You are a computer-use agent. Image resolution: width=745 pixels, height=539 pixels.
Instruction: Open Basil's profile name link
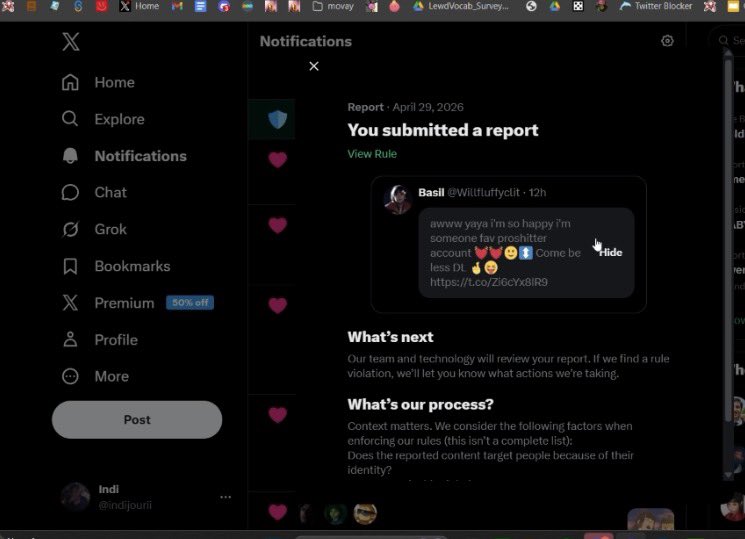click(x=431, y=192)
